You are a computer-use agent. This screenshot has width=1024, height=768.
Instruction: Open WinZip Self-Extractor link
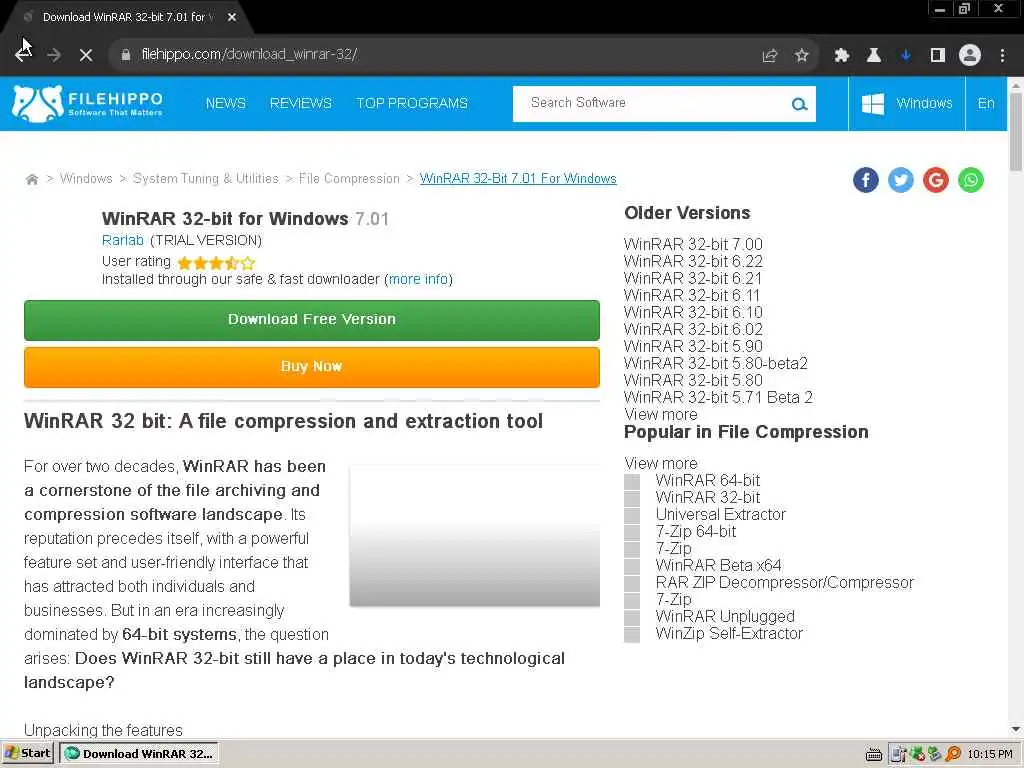tap(729, 633)
